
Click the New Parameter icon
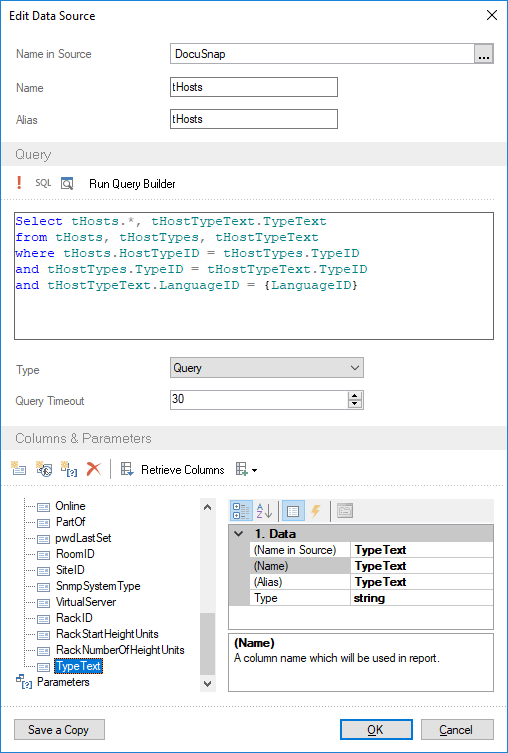point(69,469)
